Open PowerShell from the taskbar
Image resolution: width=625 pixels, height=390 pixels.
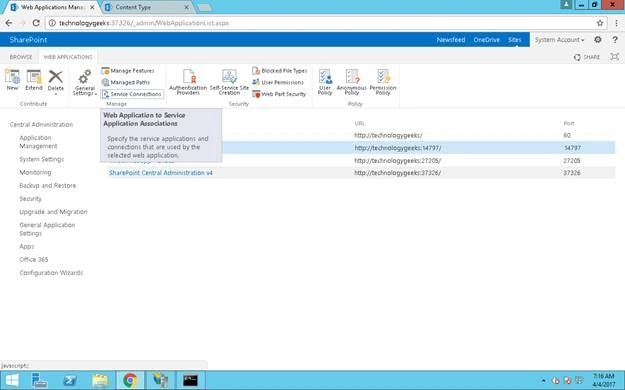(x=70, y=380)
